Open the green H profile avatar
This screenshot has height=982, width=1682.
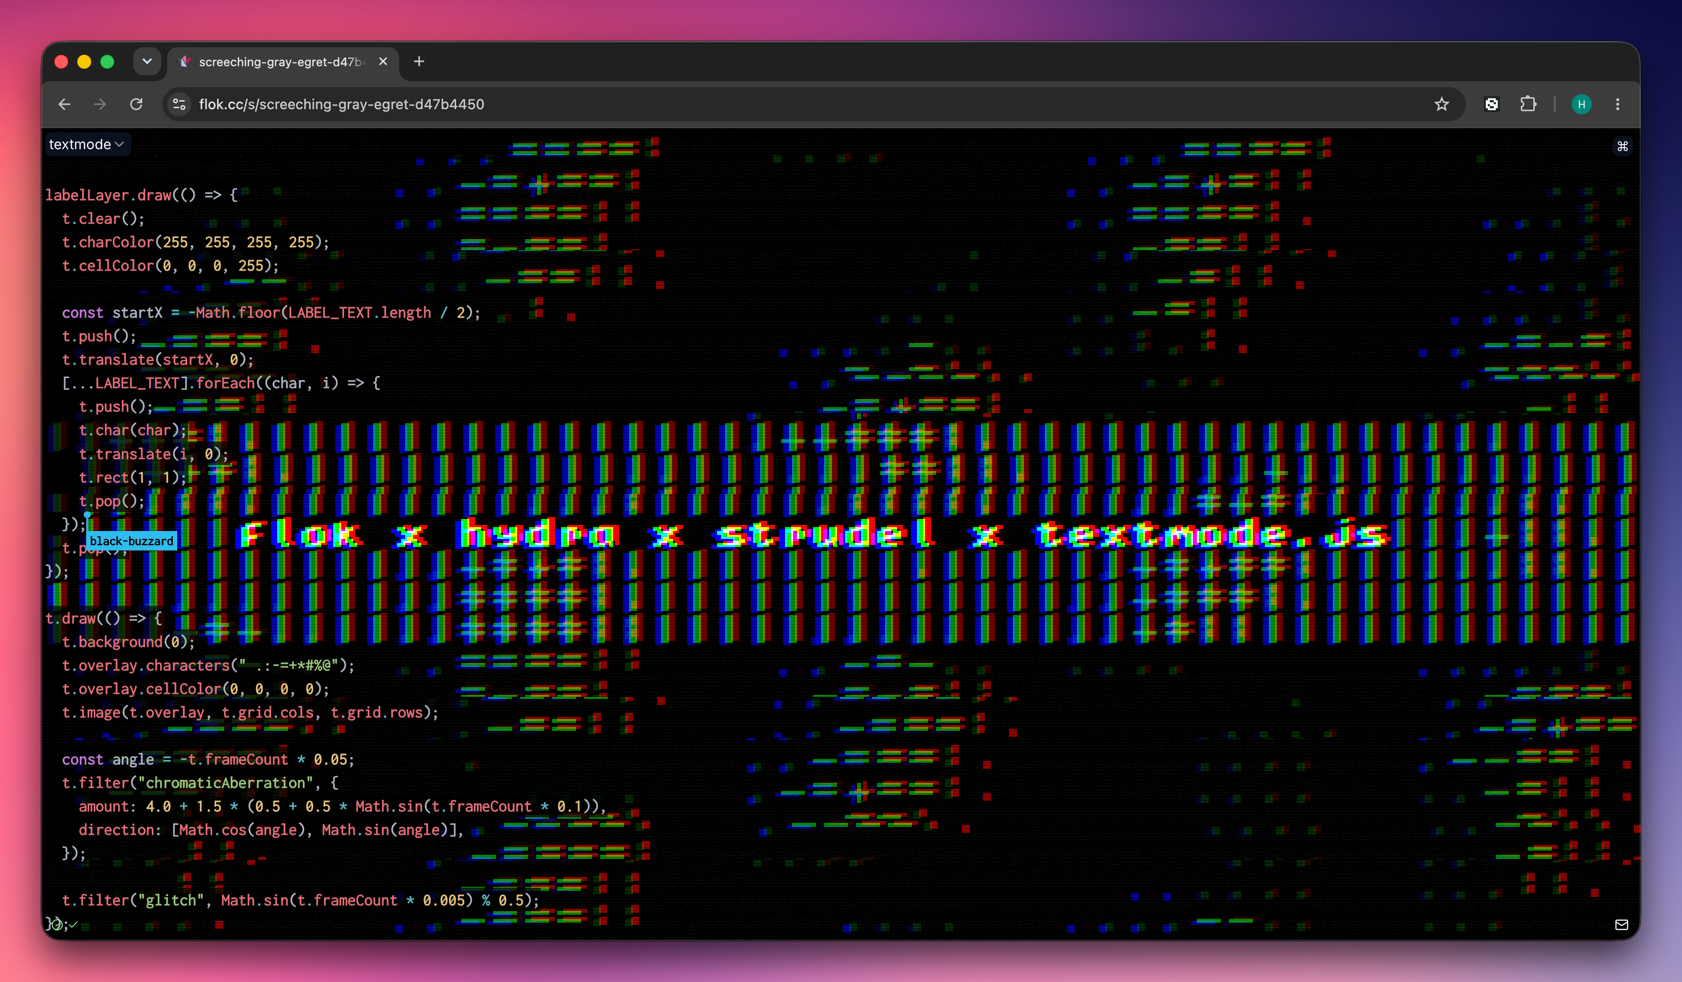pos(1581,104)
